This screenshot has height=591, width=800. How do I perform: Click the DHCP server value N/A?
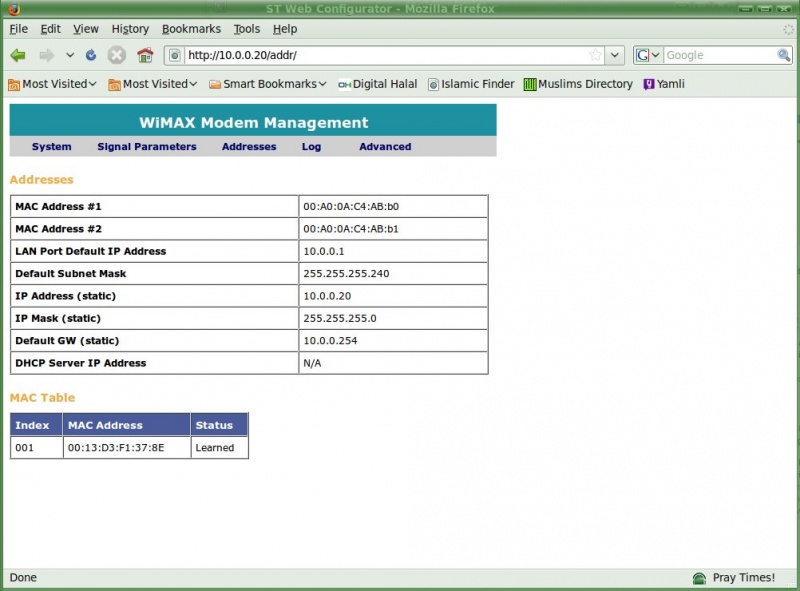point(312,363)
